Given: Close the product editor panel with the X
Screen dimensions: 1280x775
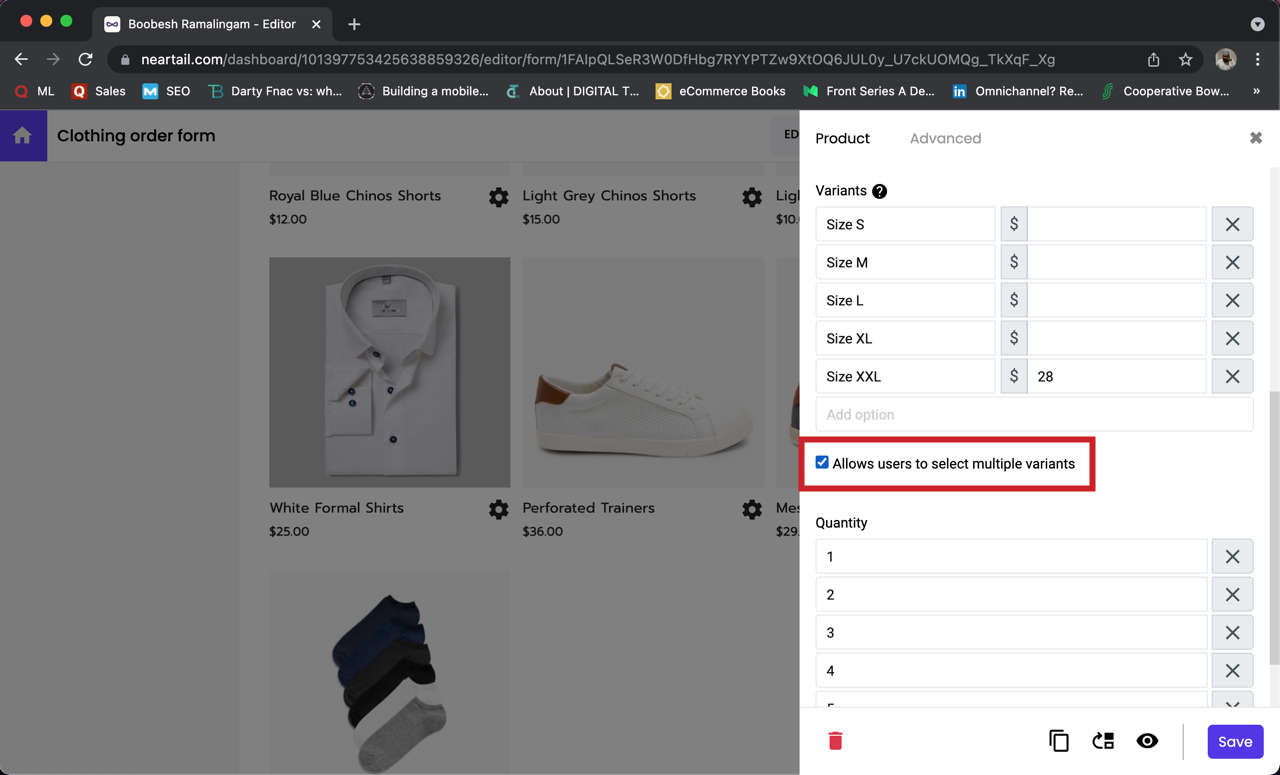Looking at the screenshot, I should [1255, 138].
